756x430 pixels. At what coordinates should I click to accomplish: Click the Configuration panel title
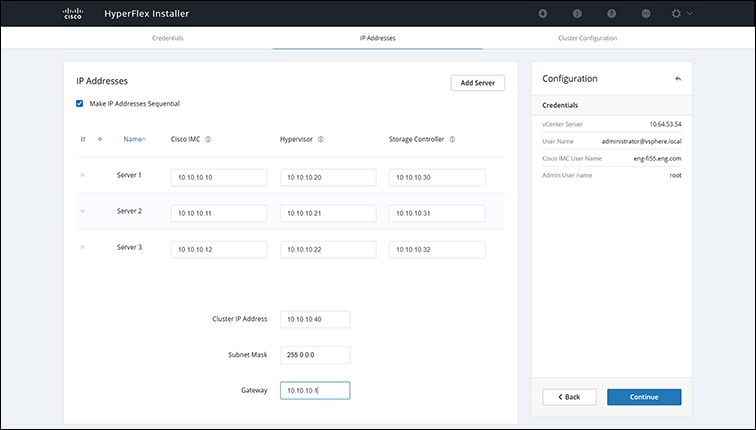tap(570, 79)
